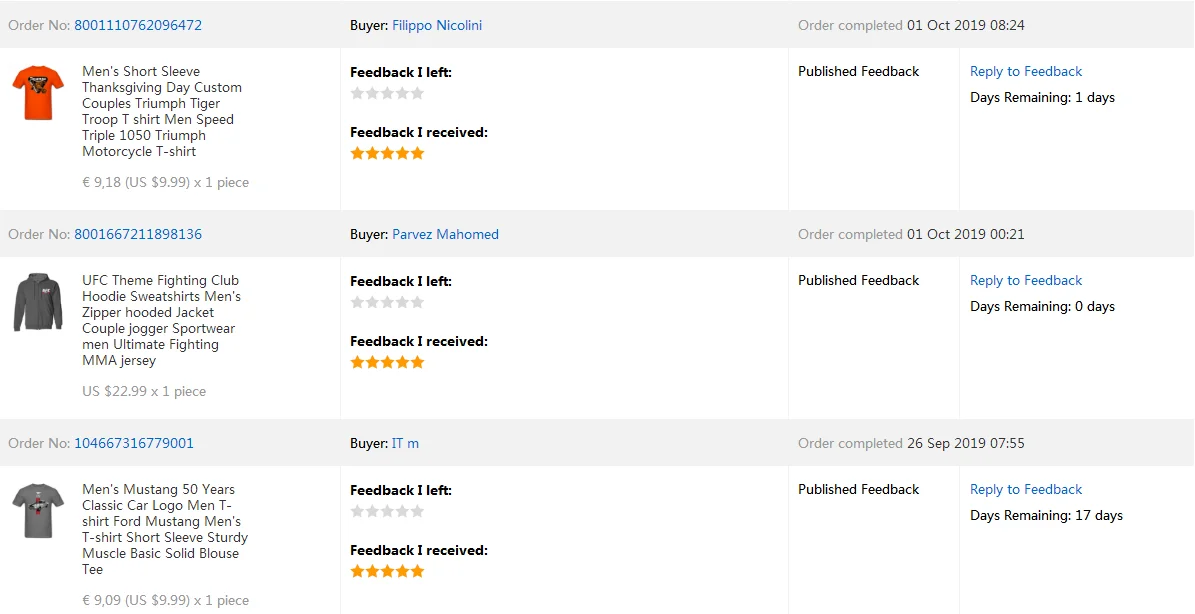Open order number 8001110762096472
This screenshot has width=1195, height=614.
pos(138,25)
